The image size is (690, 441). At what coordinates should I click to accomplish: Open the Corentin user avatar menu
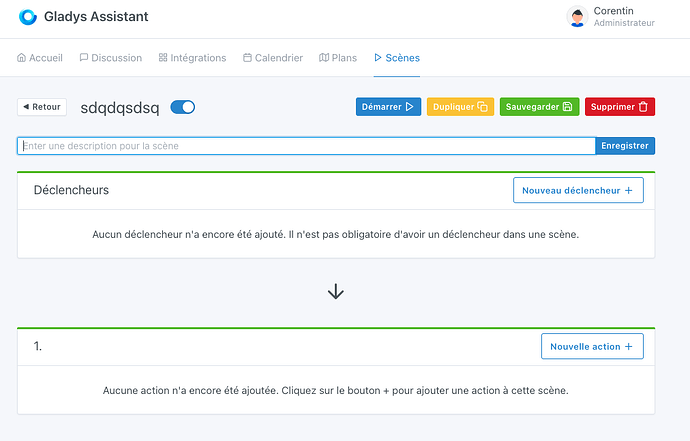tap(577, 16)
